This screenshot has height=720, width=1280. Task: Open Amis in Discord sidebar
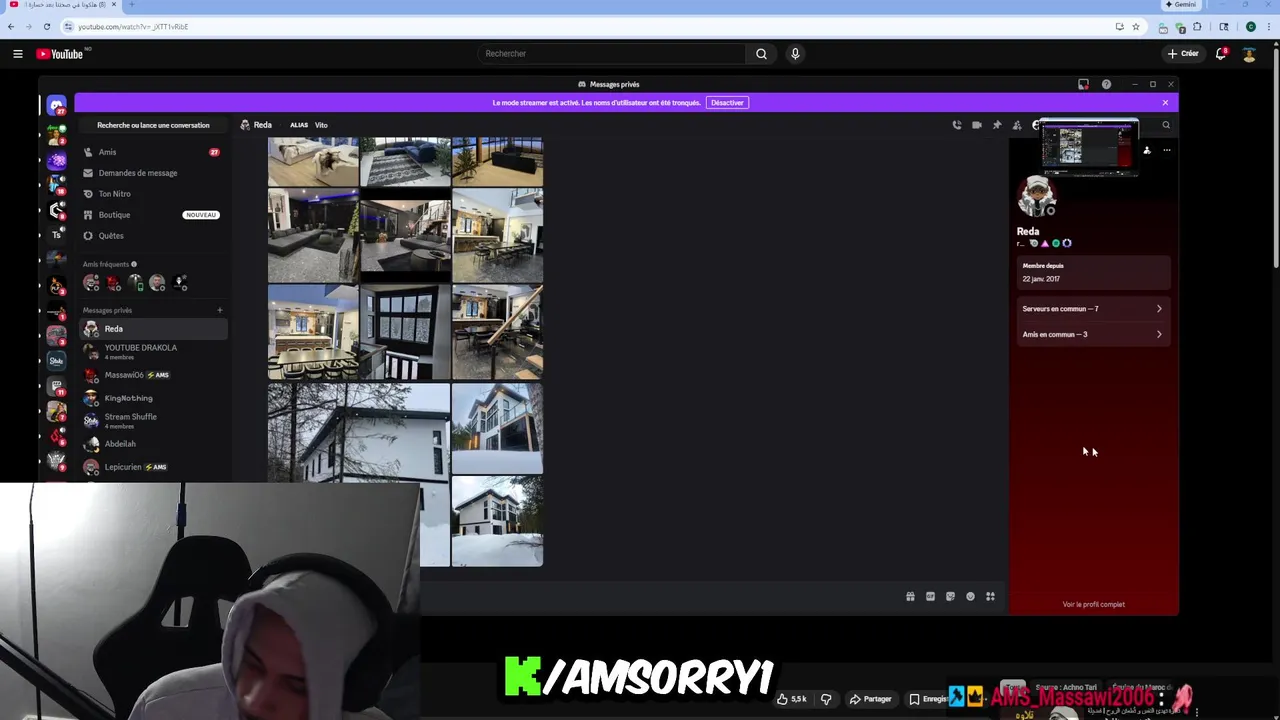point(153,152)
